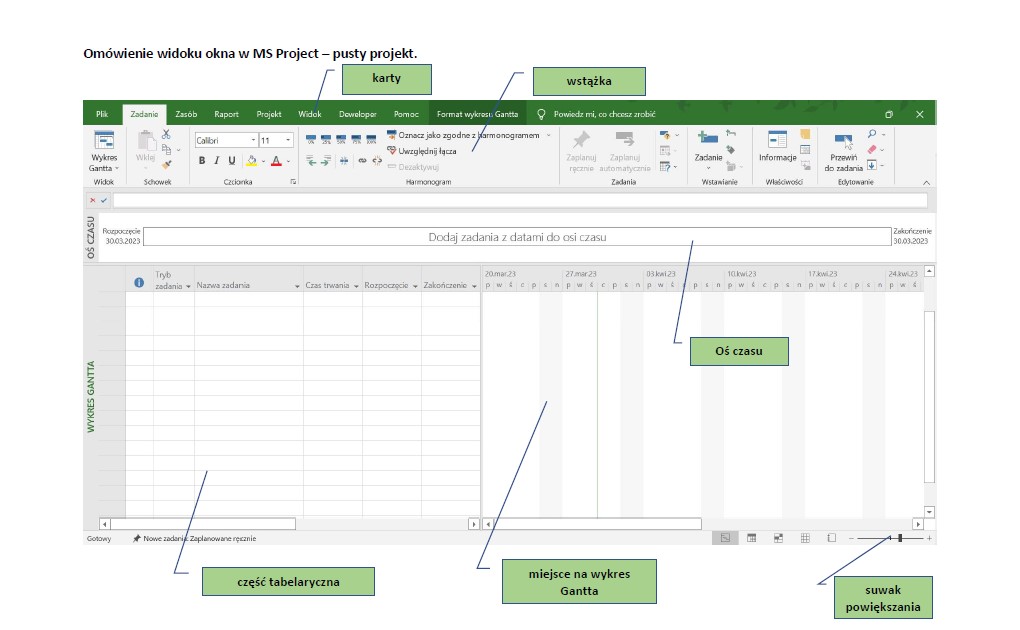1020x630 pixels.
Task: Toggle Italic formatting
Action: point(216,160)
